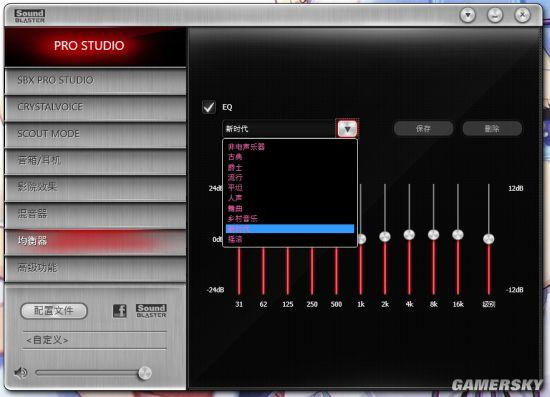Click the speaker volume icon
Image resolution: width=550 pixels, height=397 pixels.
pos(21,372)
